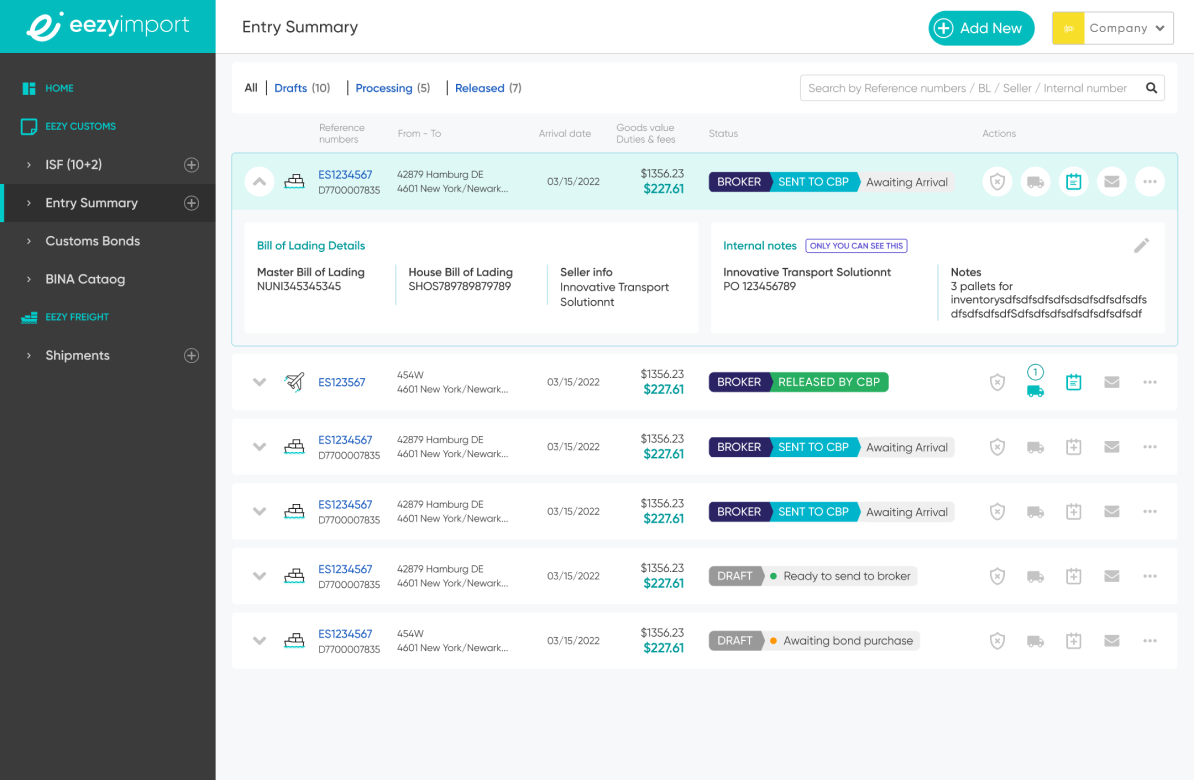The image size is (1194, 780).
Task: Open ellipsis menu in Awaiting bond purchase row
Action: point(1149,641)
